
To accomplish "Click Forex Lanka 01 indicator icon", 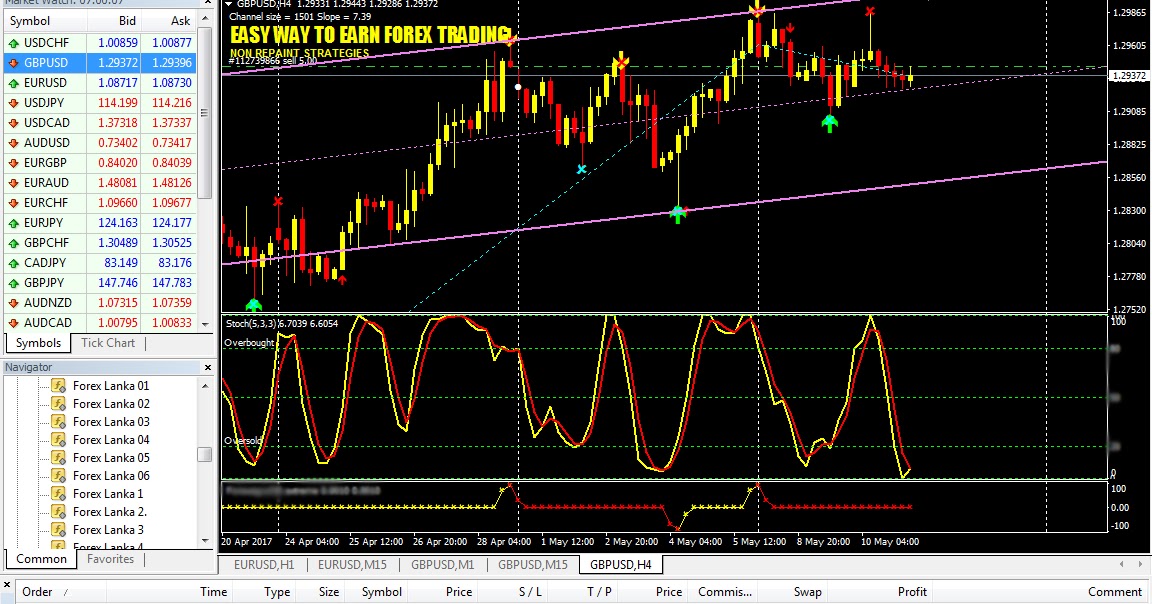I will point(58,385).
